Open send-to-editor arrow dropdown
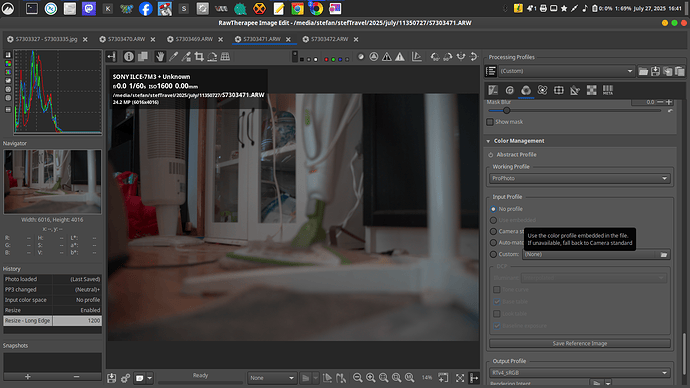690x388 pixels. pos(150,378)
